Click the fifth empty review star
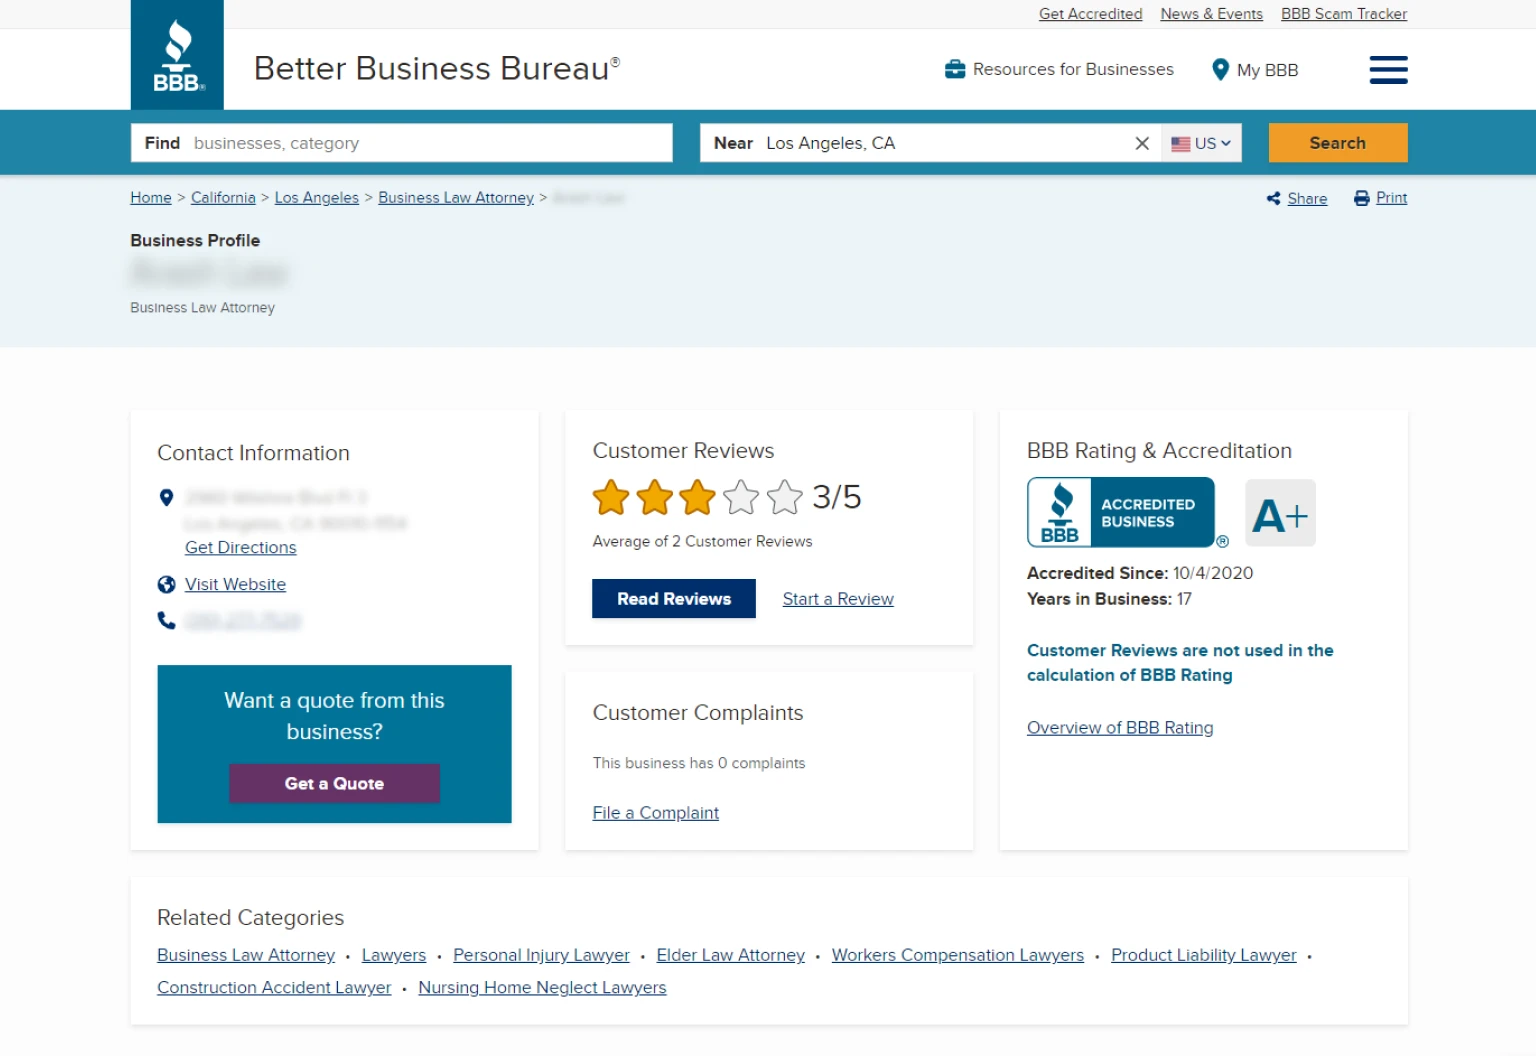Image resolution: width=1536 pixels, height=1056 pixels. click(785, 497)
